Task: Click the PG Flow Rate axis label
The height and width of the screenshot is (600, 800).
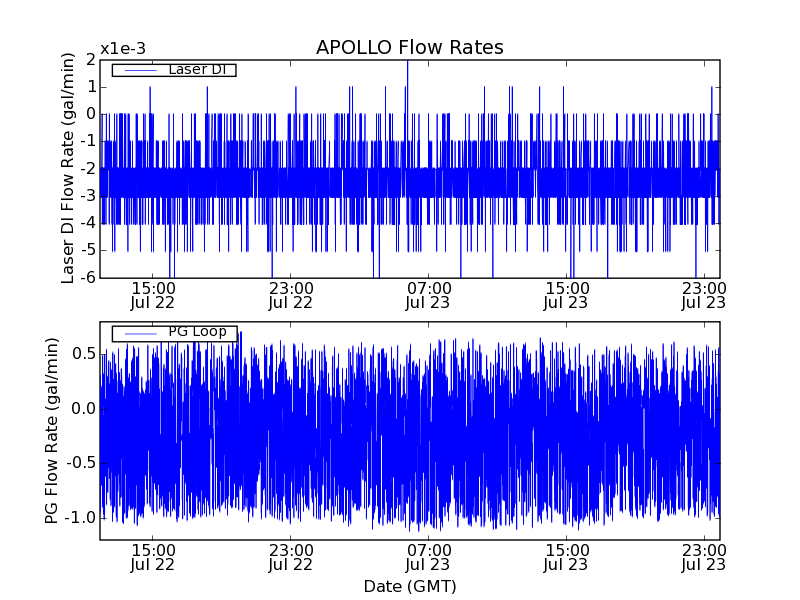Action: [52, 431]
